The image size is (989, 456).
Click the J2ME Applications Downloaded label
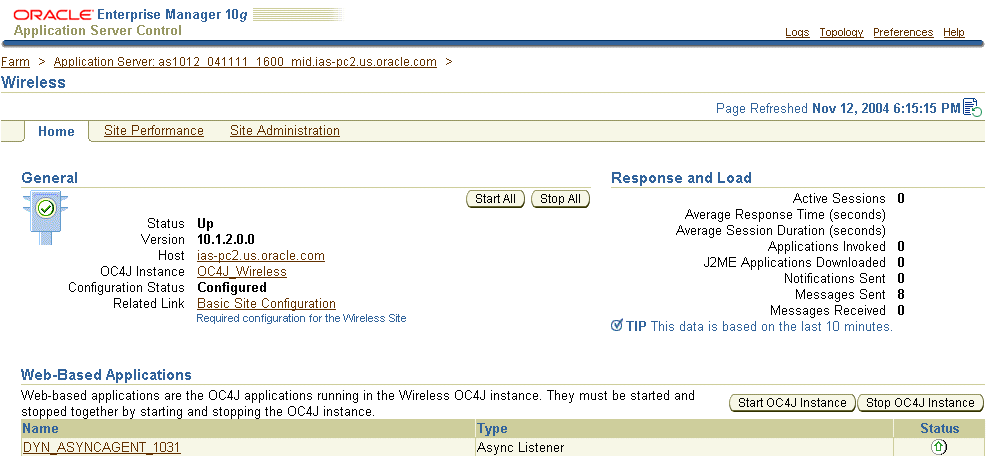(x=795, y=262)
